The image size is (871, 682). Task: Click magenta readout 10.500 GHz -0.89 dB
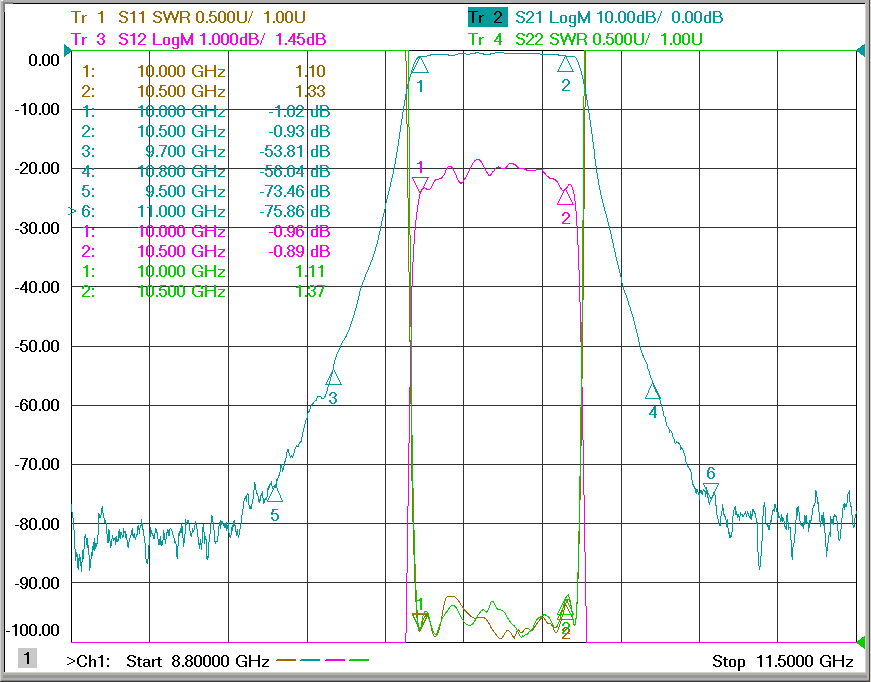click(x=206, y=252)
